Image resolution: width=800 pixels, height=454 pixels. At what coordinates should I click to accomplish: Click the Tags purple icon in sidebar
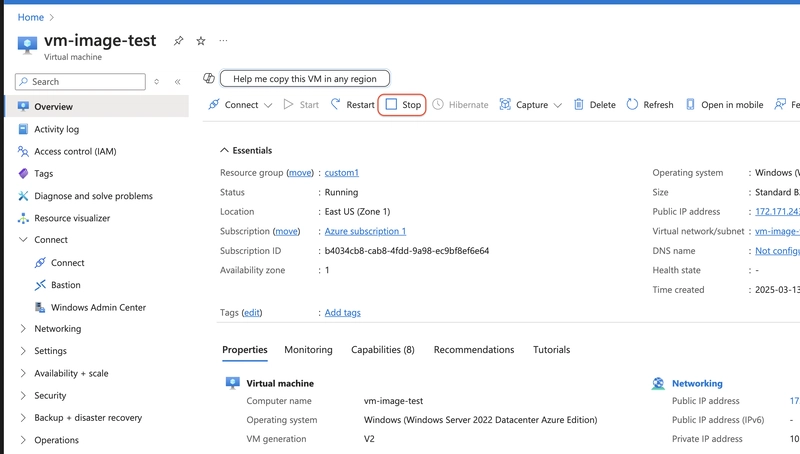coord(23,173)
